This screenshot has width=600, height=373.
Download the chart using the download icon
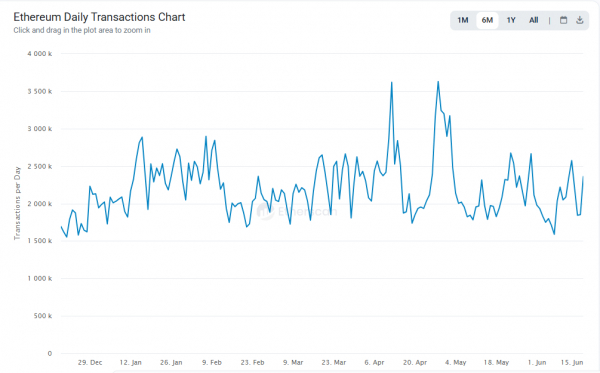580,20
